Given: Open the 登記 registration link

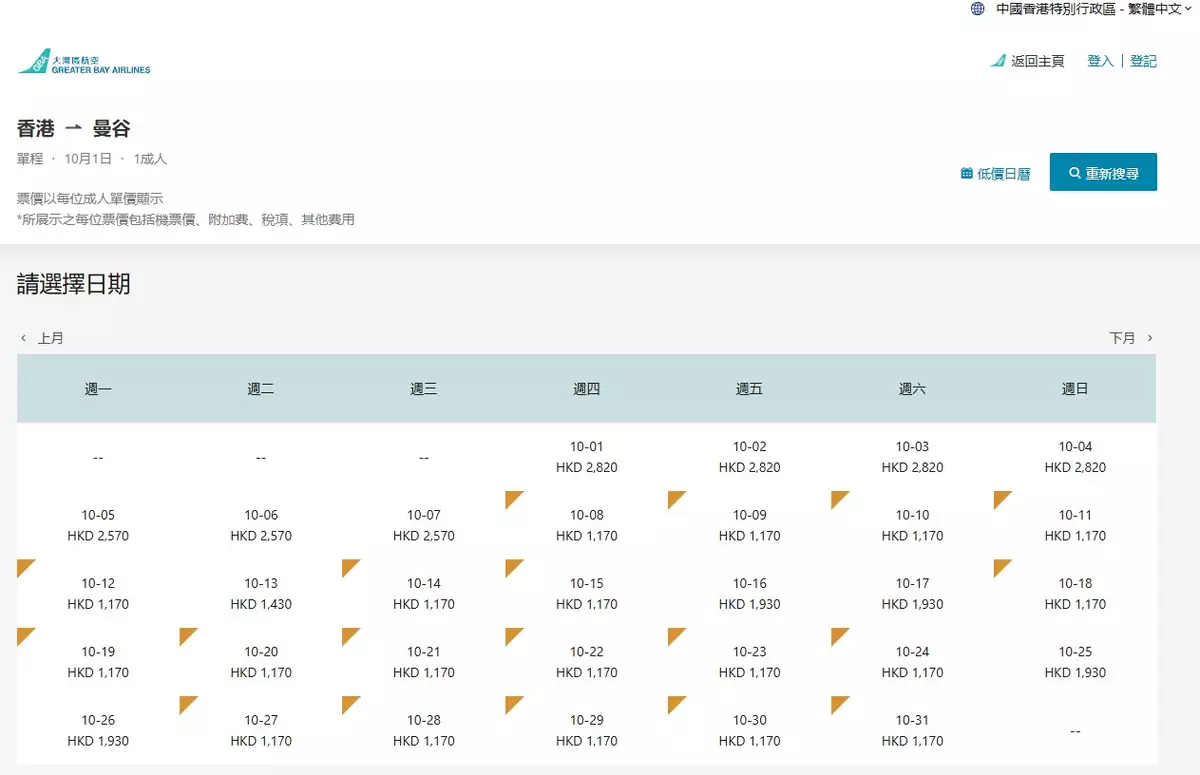Looking at the screenshot, I should tap(1143, 61).
